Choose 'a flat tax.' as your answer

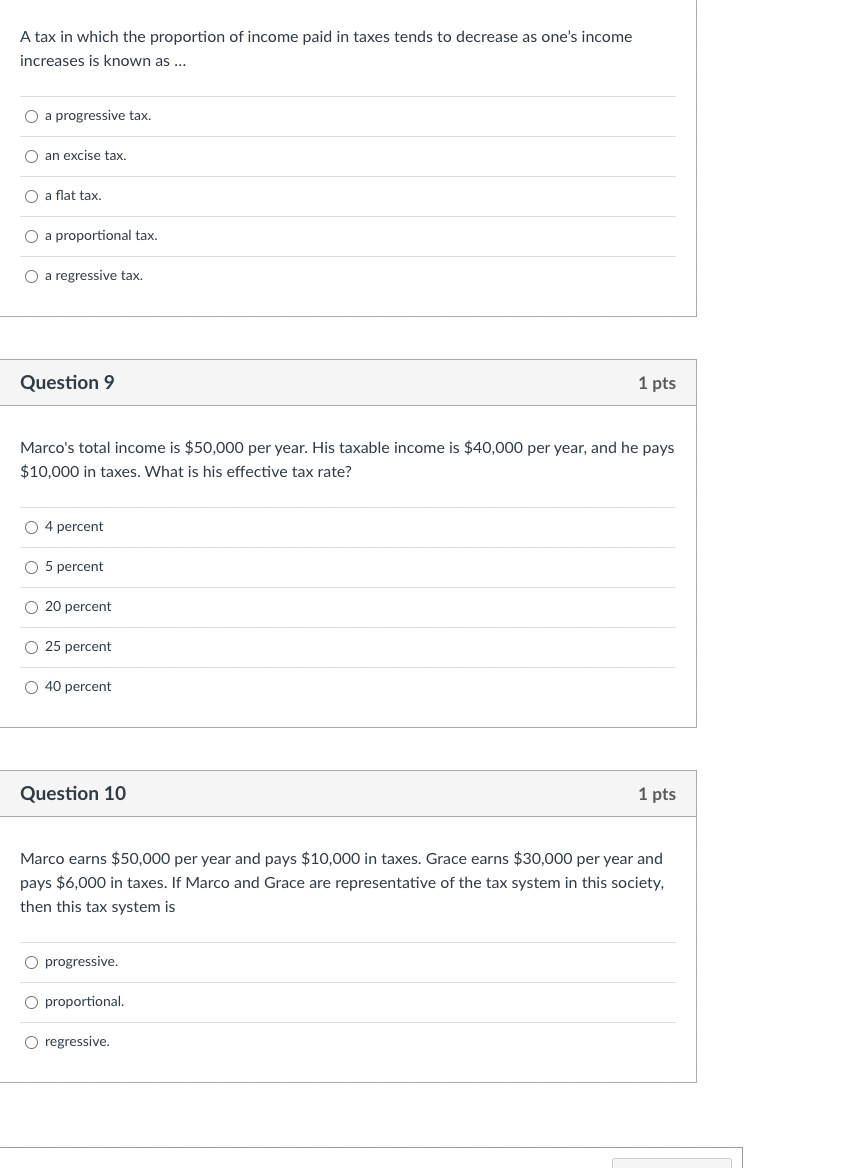(x=31, y=196)
